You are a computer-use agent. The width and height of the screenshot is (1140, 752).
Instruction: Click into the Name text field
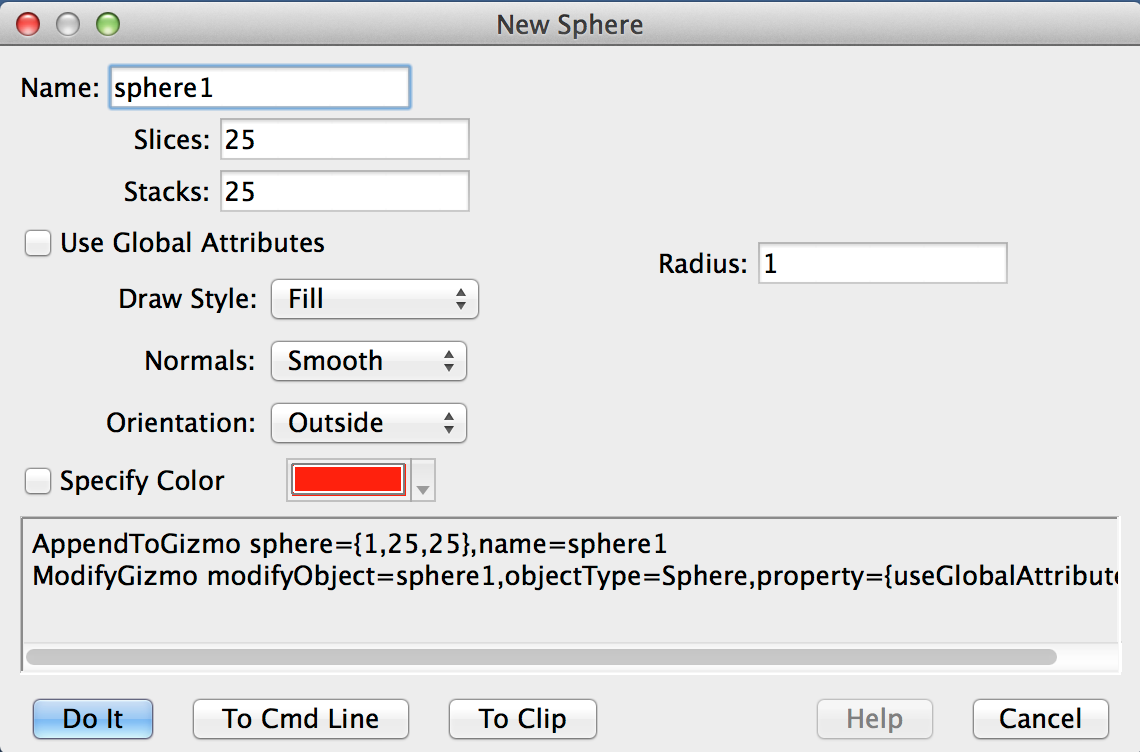(258, 87)
